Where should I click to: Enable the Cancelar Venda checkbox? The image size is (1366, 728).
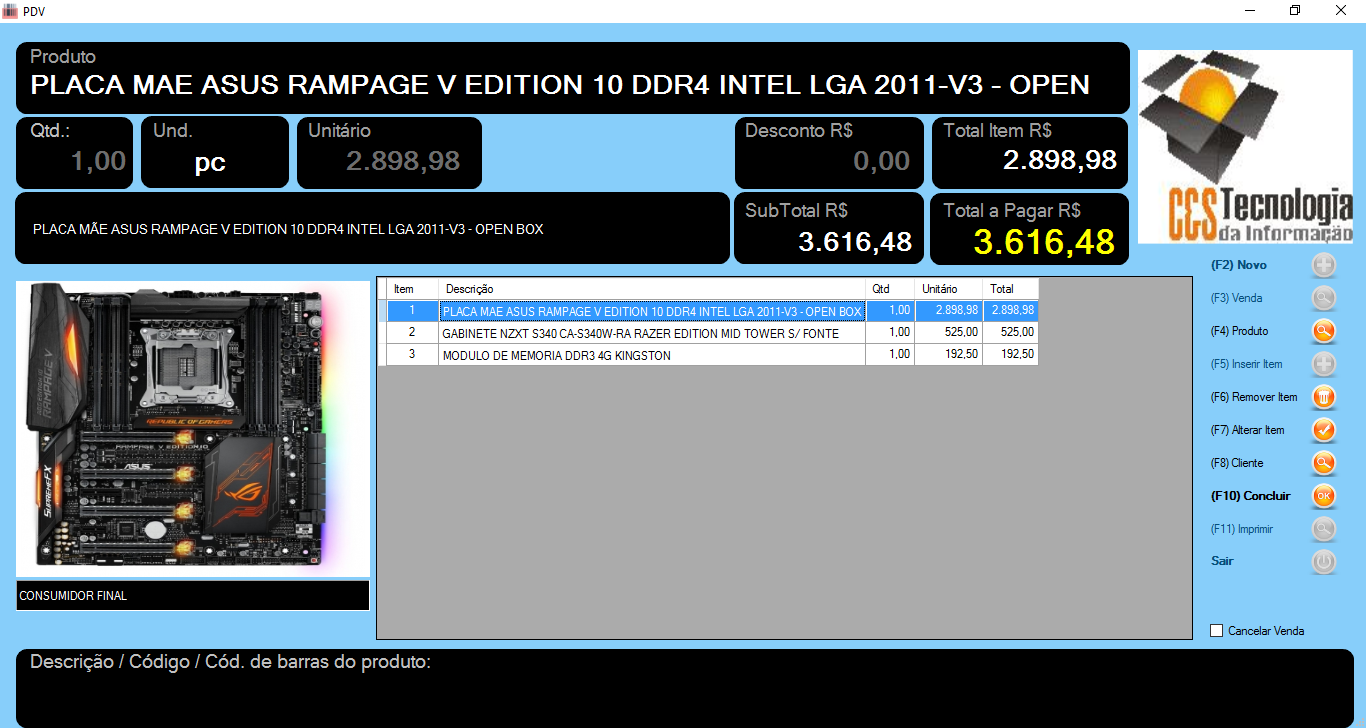pos(1217,631)
